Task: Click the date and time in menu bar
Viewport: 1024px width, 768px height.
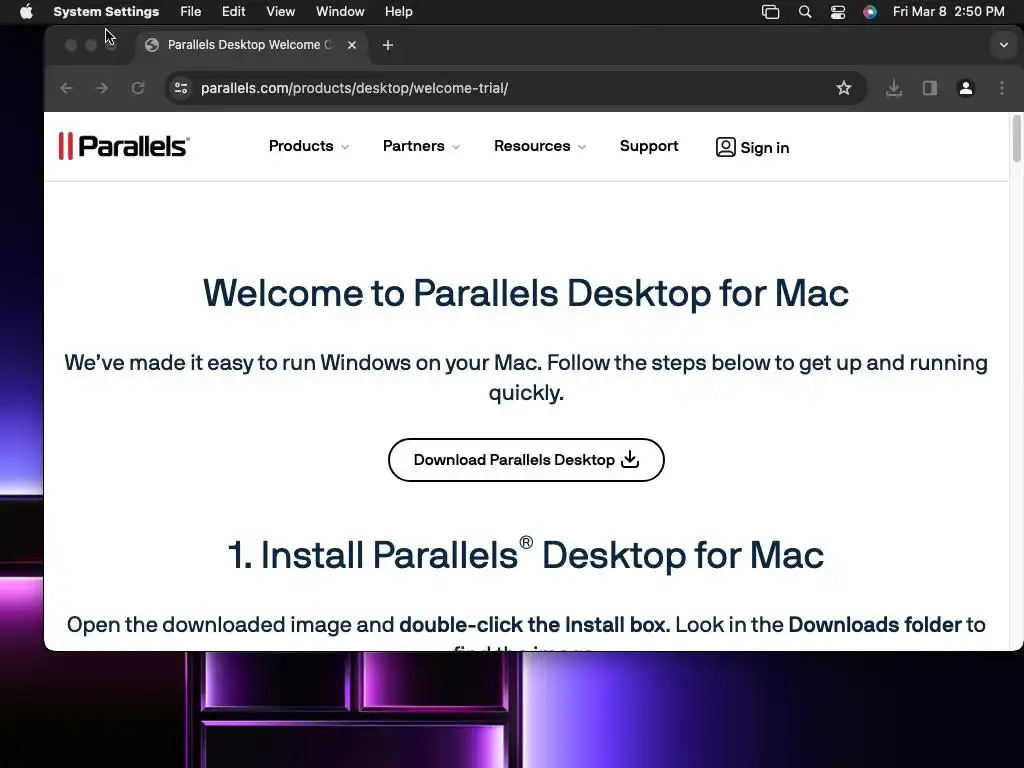Action: point(948,12)
